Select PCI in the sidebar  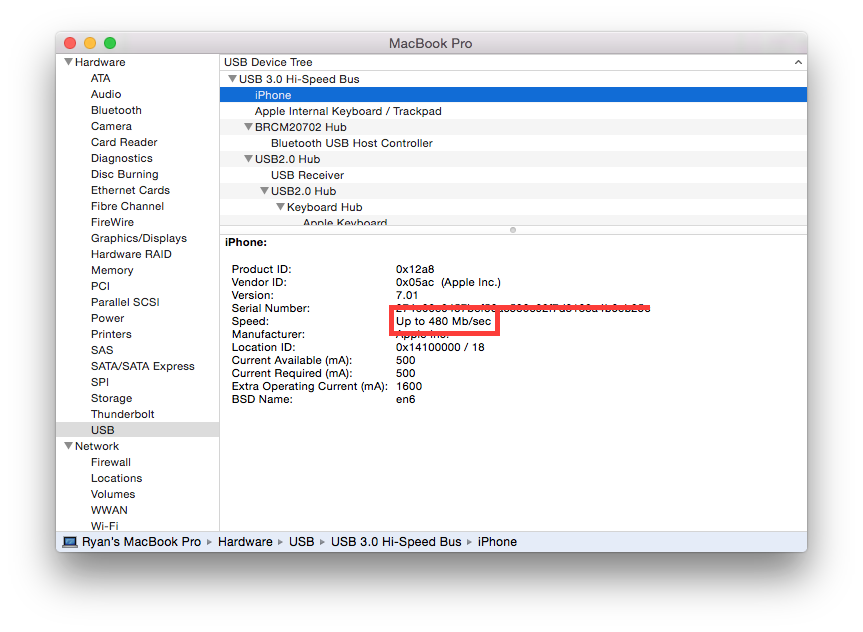pos(100,286)
